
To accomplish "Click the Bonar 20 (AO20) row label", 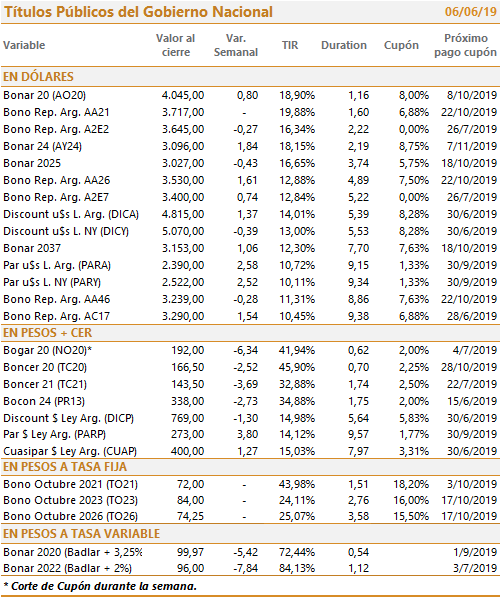I will [x=45, y=95].
